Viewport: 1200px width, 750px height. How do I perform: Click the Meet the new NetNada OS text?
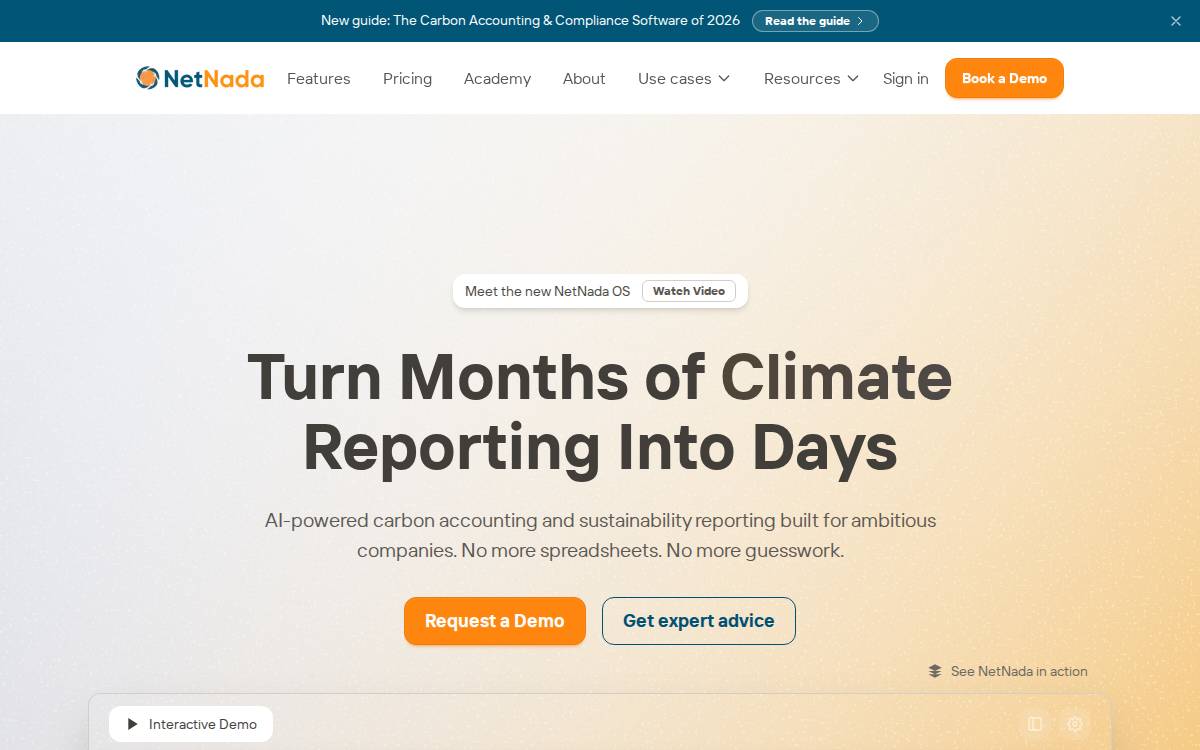(548, 291)
